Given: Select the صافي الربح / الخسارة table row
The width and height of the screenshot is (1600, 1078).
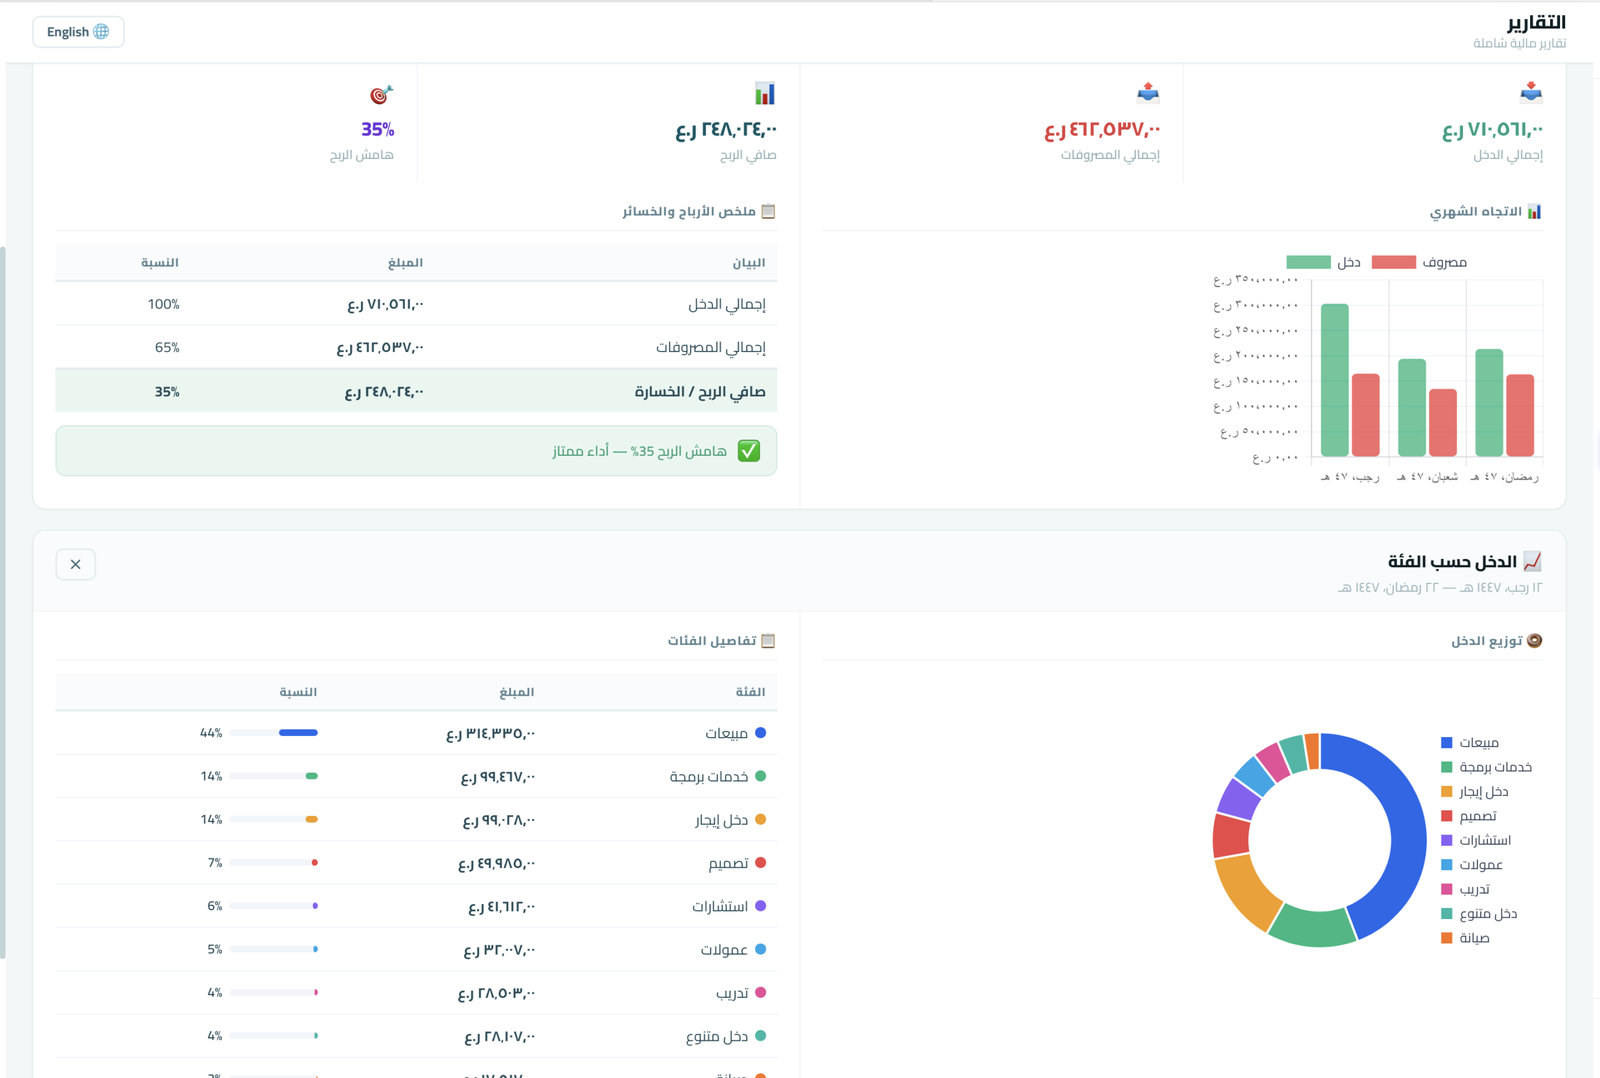Looking at the screenshot, I should (416, 391).
